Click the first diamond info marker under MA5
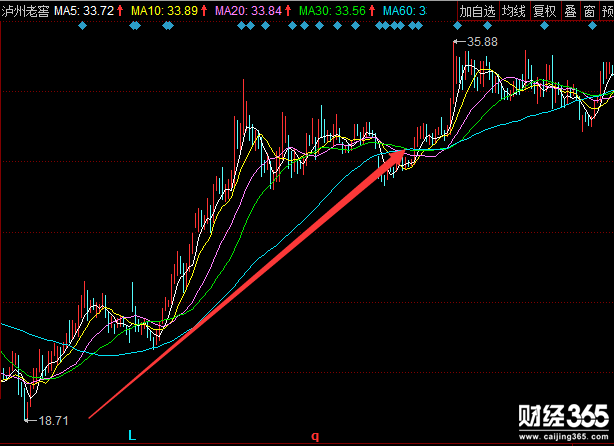614x446 pixels. click(82, 26)
